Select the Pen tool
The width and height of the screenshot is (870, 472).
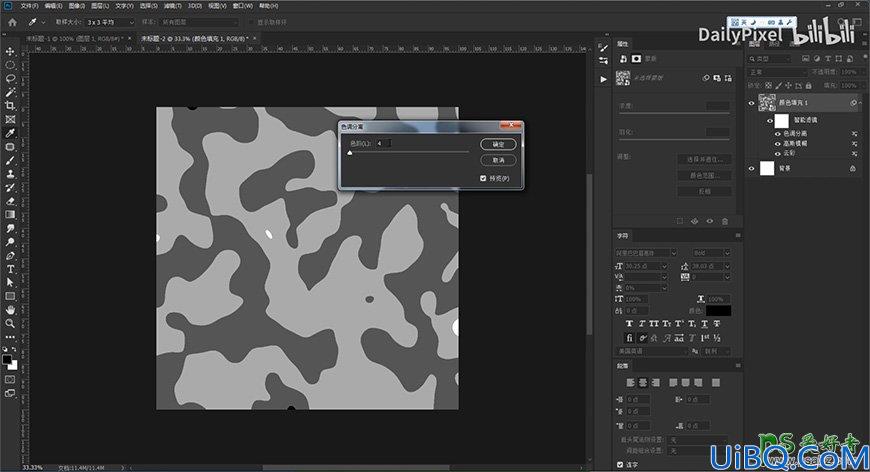[x=10, y=256]
